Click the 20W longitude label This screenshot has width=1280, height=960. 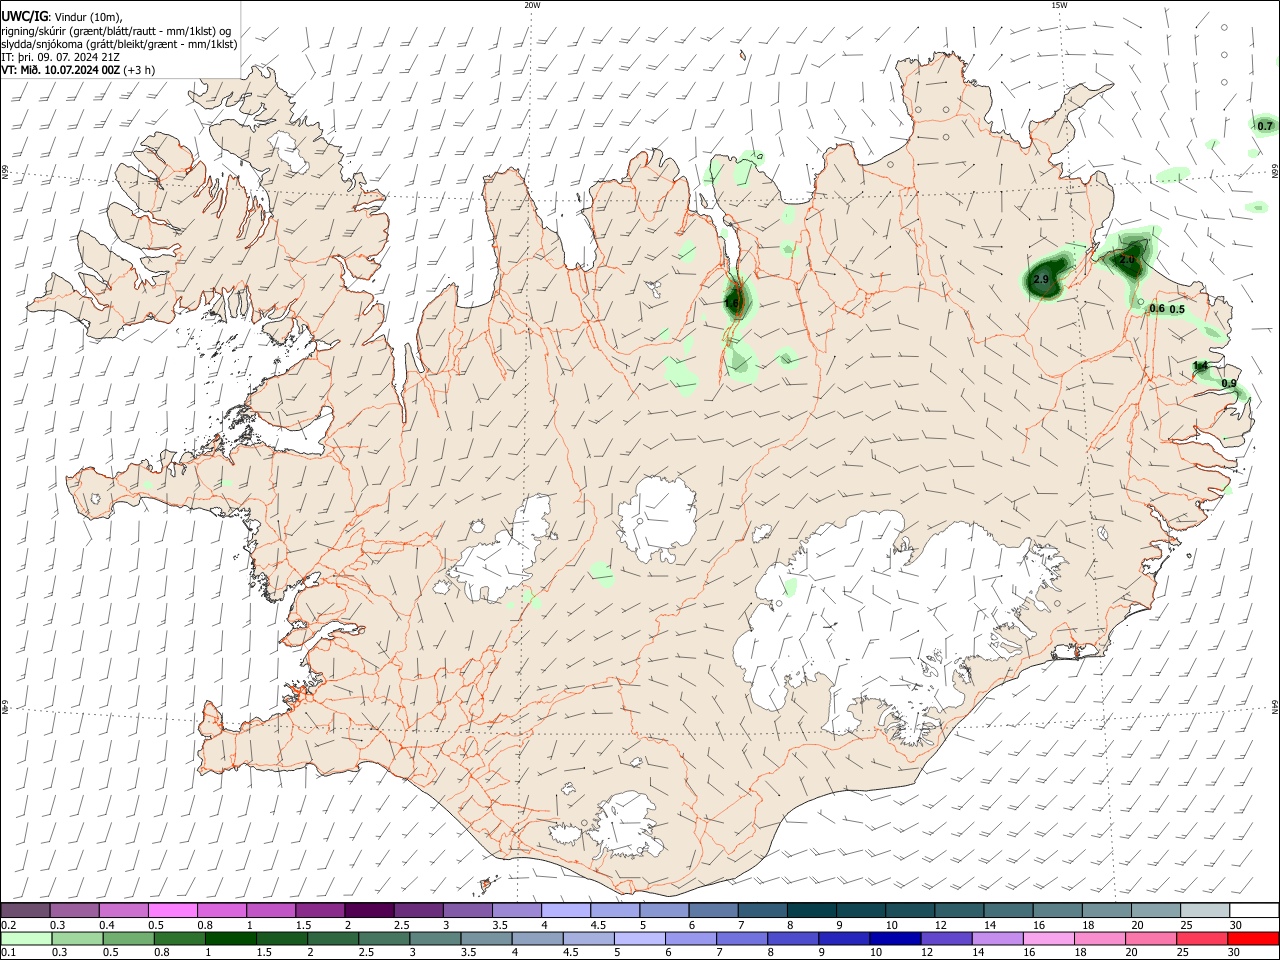coord(532,5)
